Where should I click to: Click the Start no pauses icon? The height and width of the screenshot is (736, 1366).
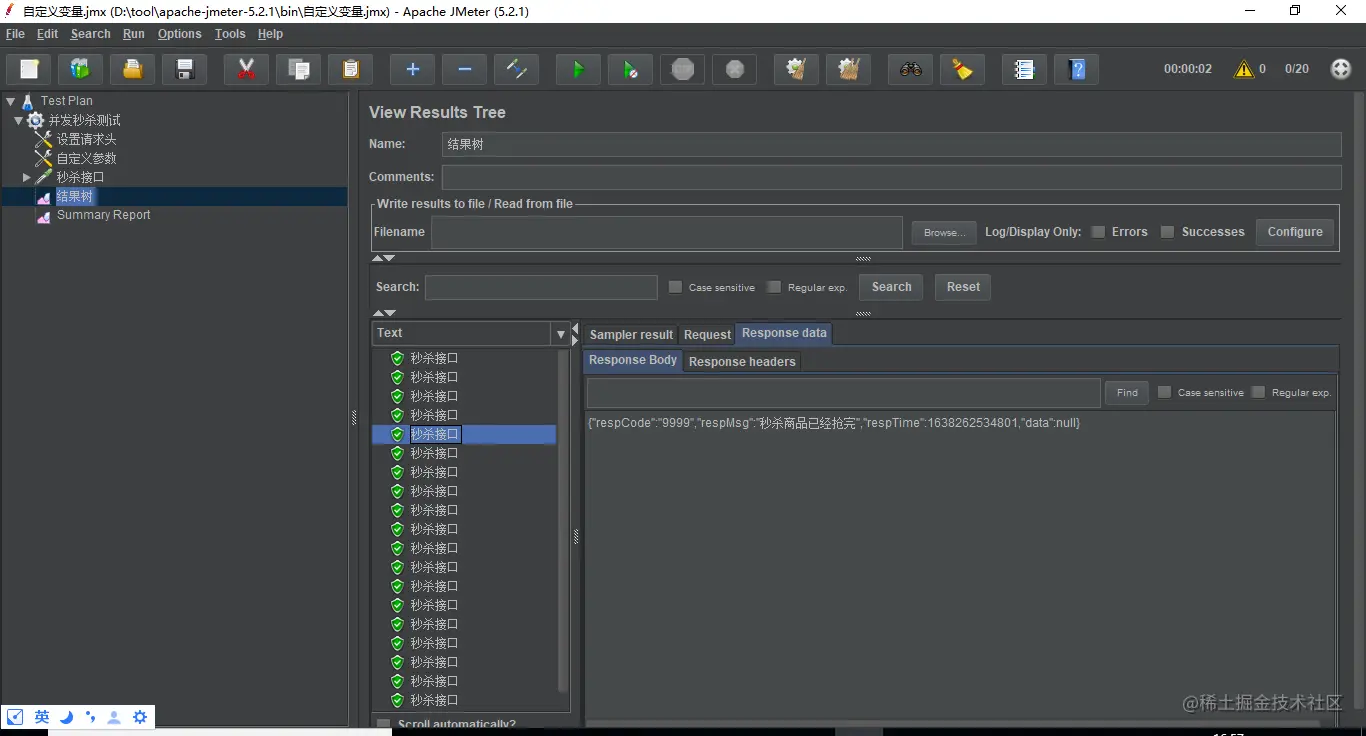(630, 69)
